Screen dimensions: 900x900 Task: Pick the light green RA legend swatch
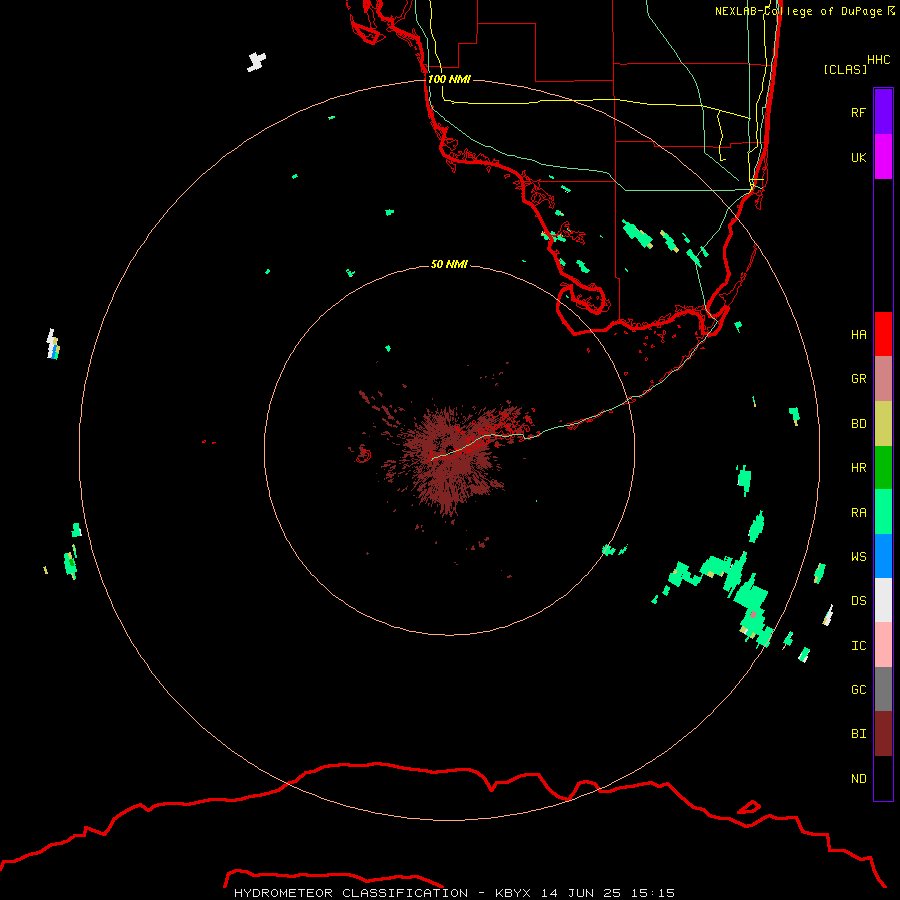pyautogui.click(x=883, y=512)
